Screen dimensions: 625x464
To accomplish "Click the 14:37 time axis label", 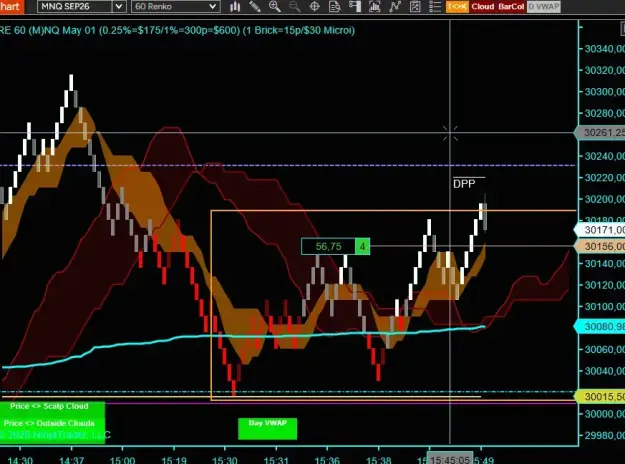I will [x=71, y=460].
